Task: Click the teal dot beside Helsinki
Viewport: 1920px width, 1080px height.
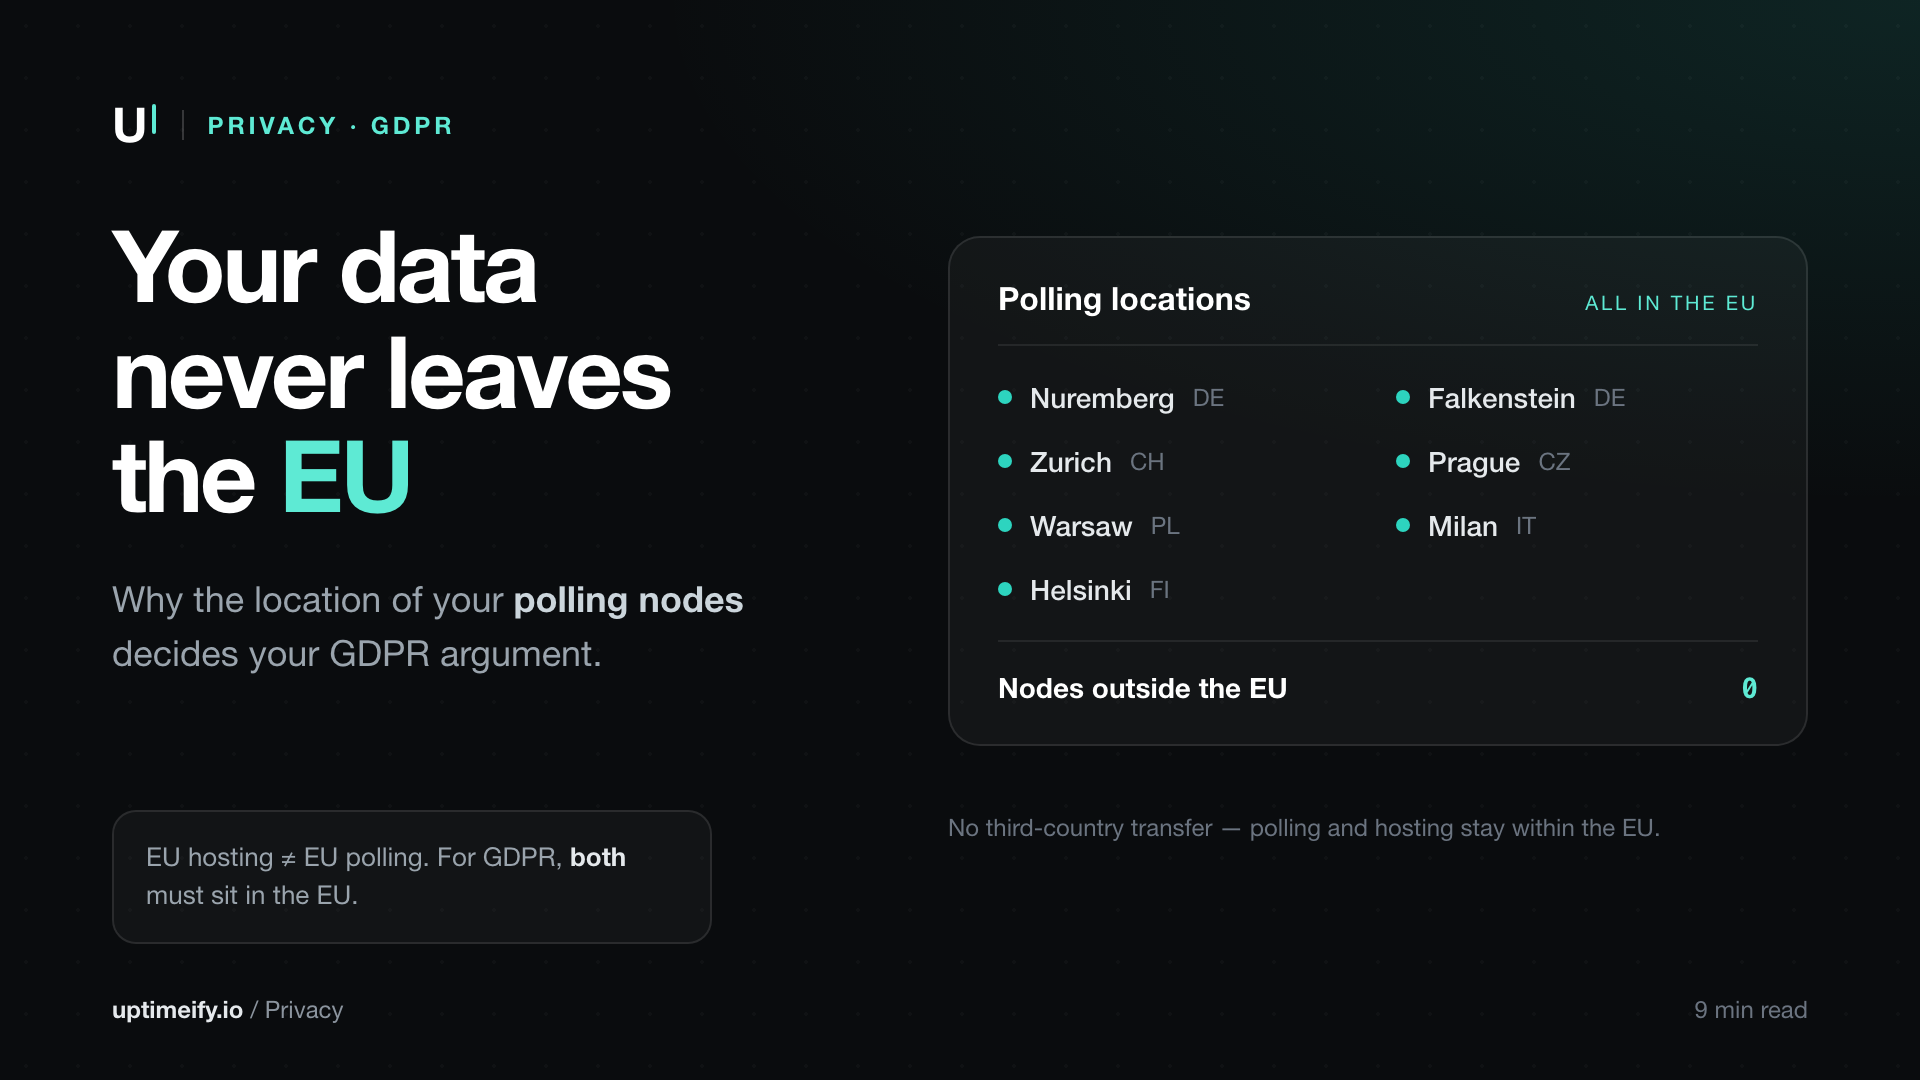Action: tap(1005, 589)
